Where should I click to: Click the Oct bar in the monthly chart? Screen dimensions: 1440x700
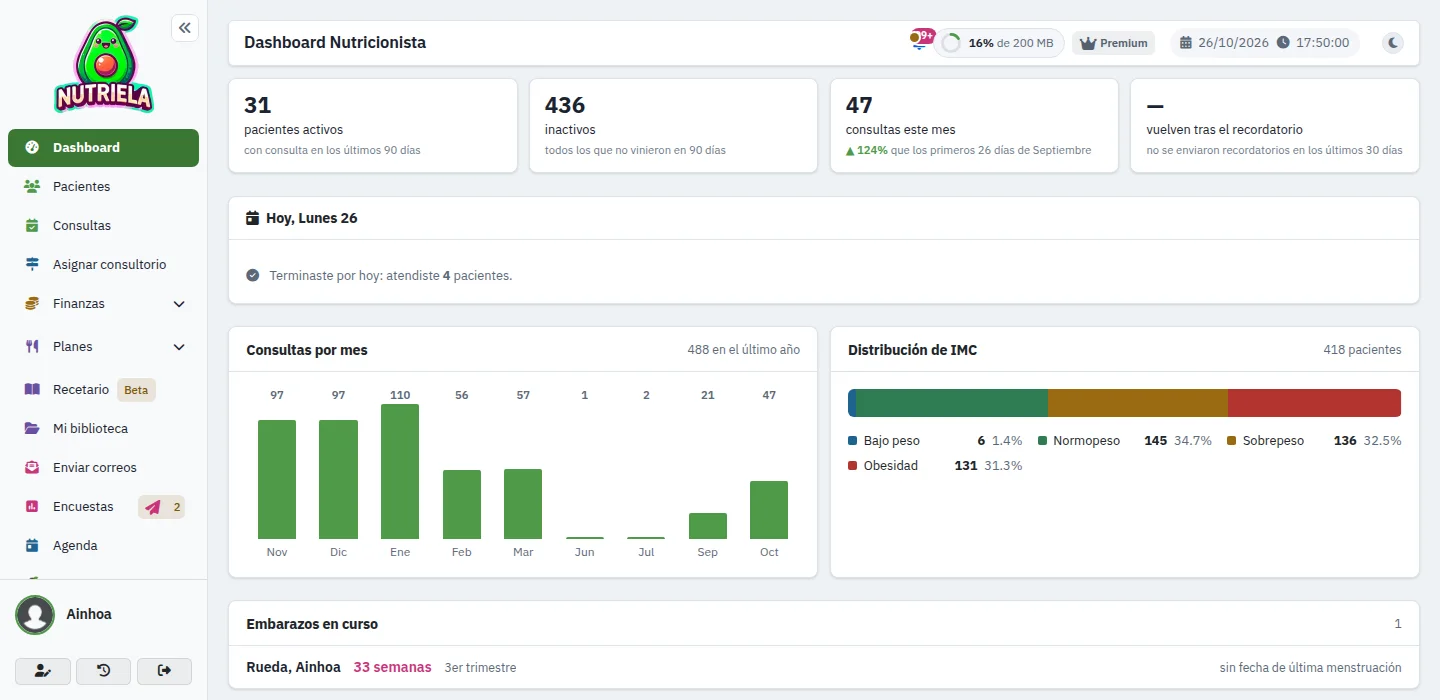769,510
